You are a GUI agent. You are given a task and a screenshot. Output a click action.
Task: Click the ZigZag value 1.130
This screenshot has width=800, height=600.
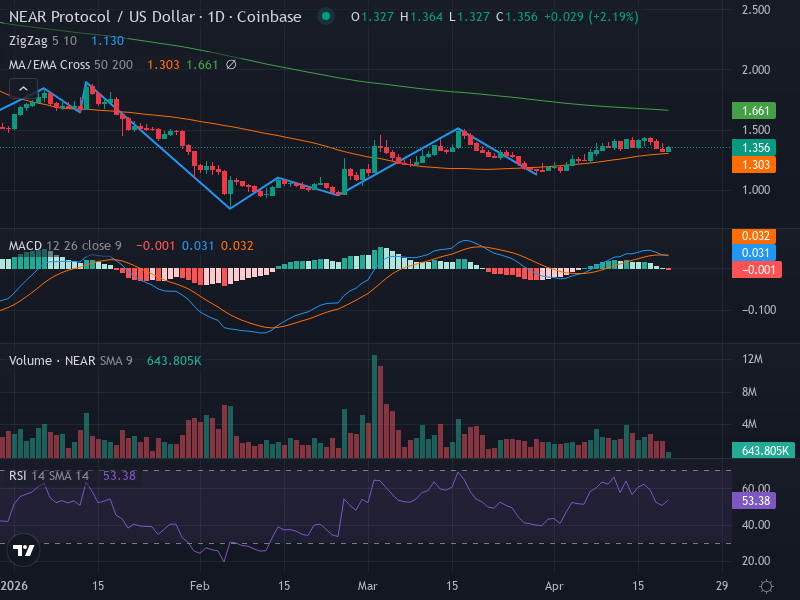coord(108,41)
